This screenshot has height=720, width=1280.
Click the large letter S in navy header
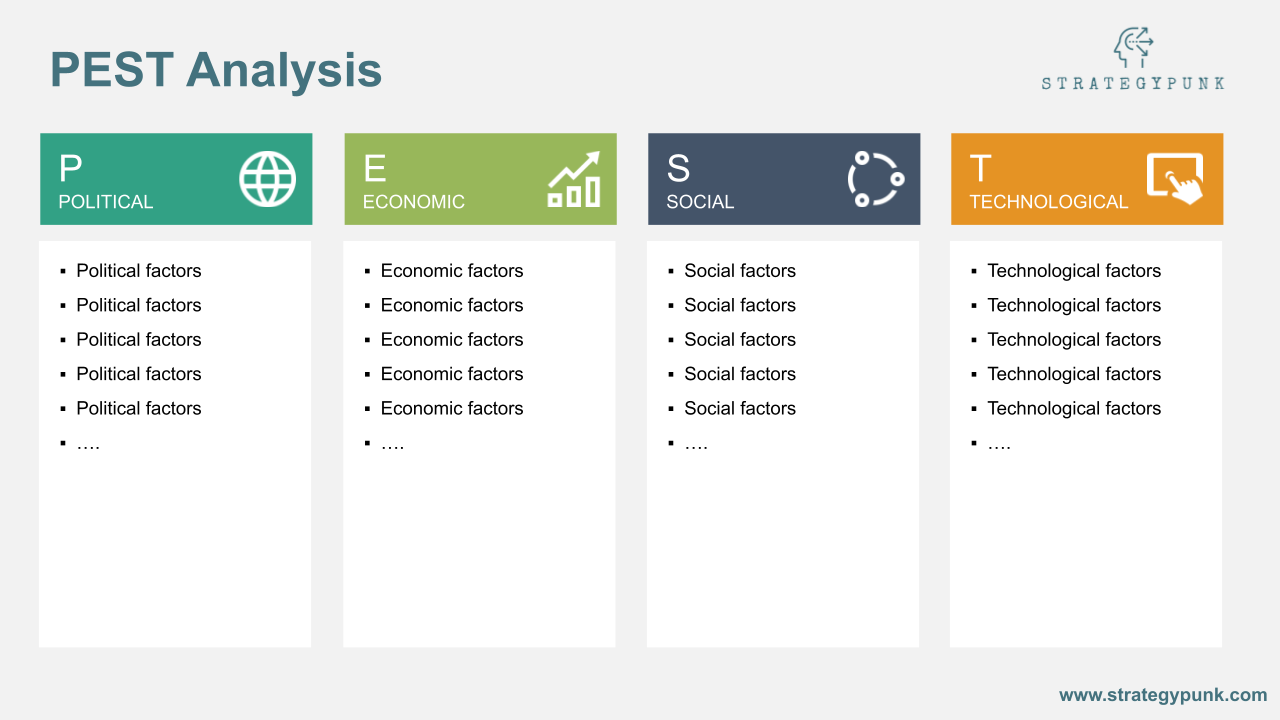tap(678, 169)
